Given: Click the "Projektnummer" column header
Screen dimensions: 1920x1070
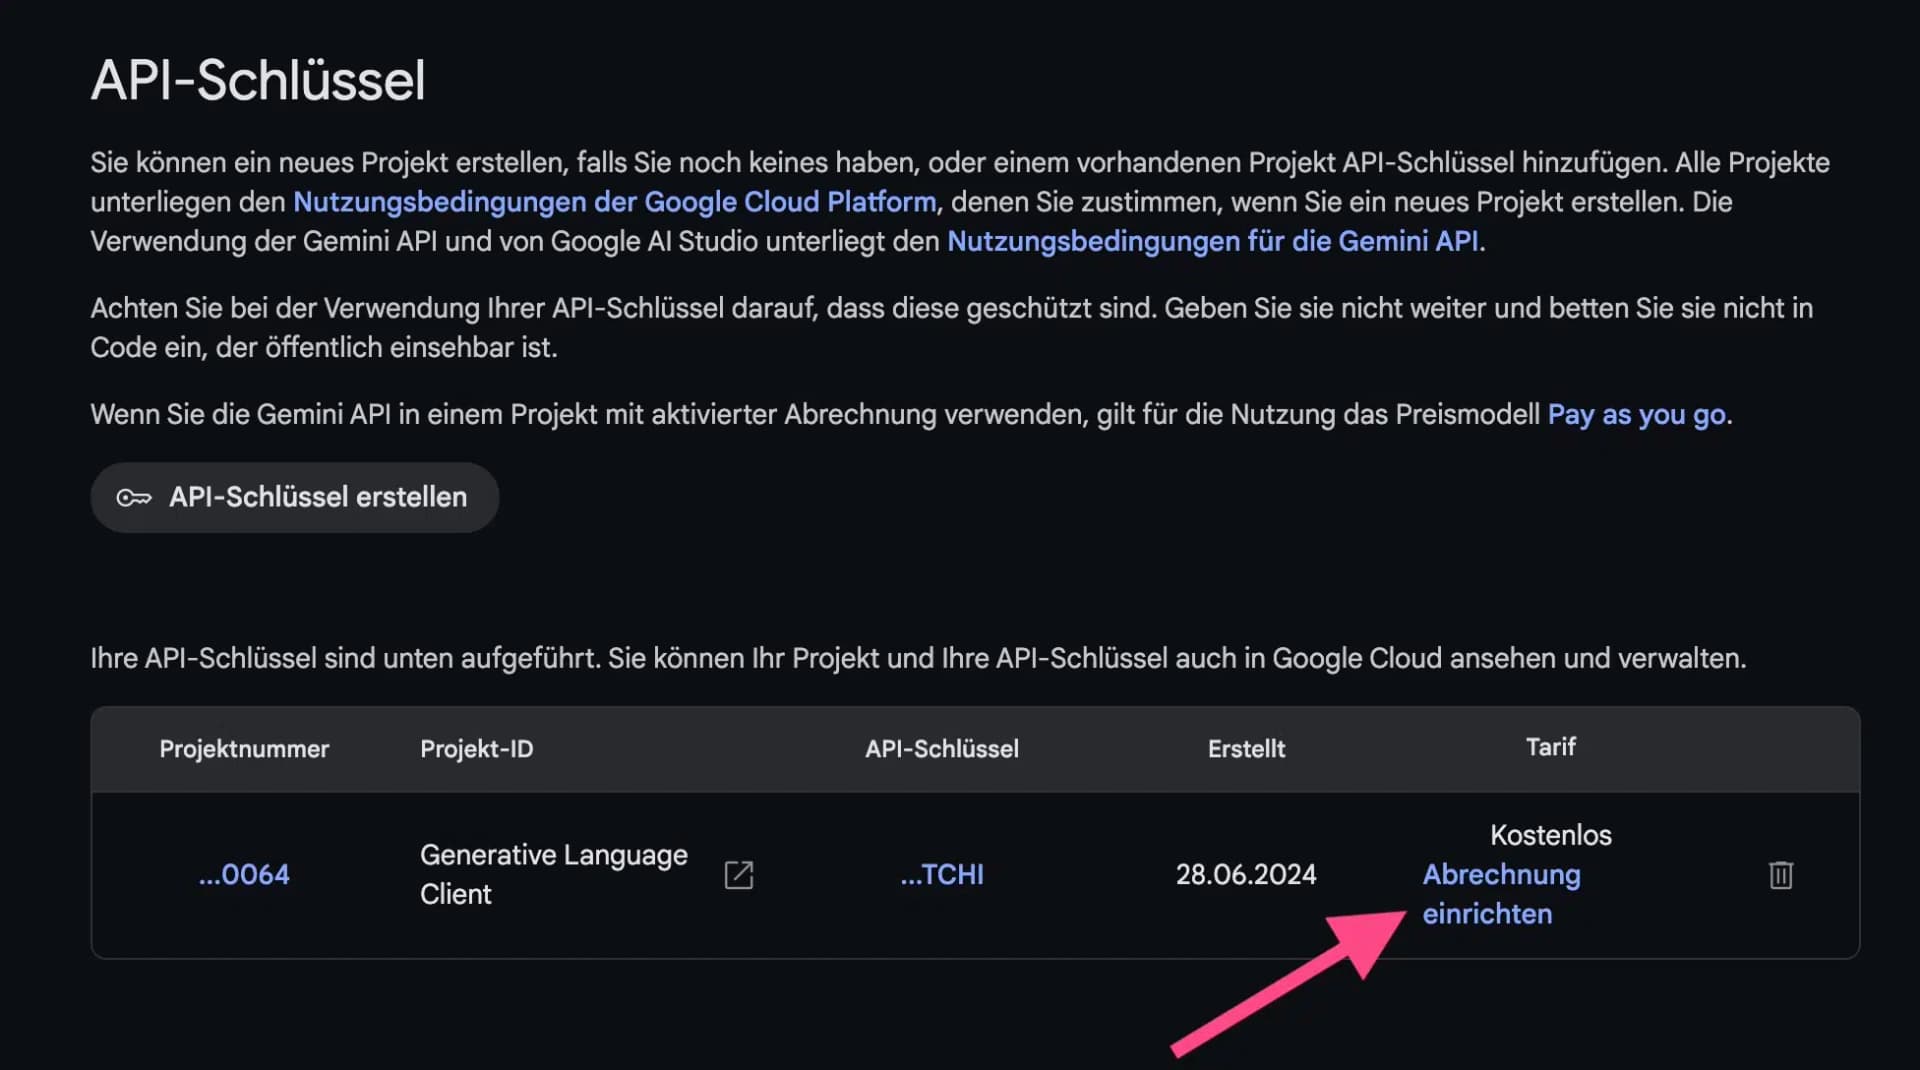Looking at the screenshot, I should point(243,748).
